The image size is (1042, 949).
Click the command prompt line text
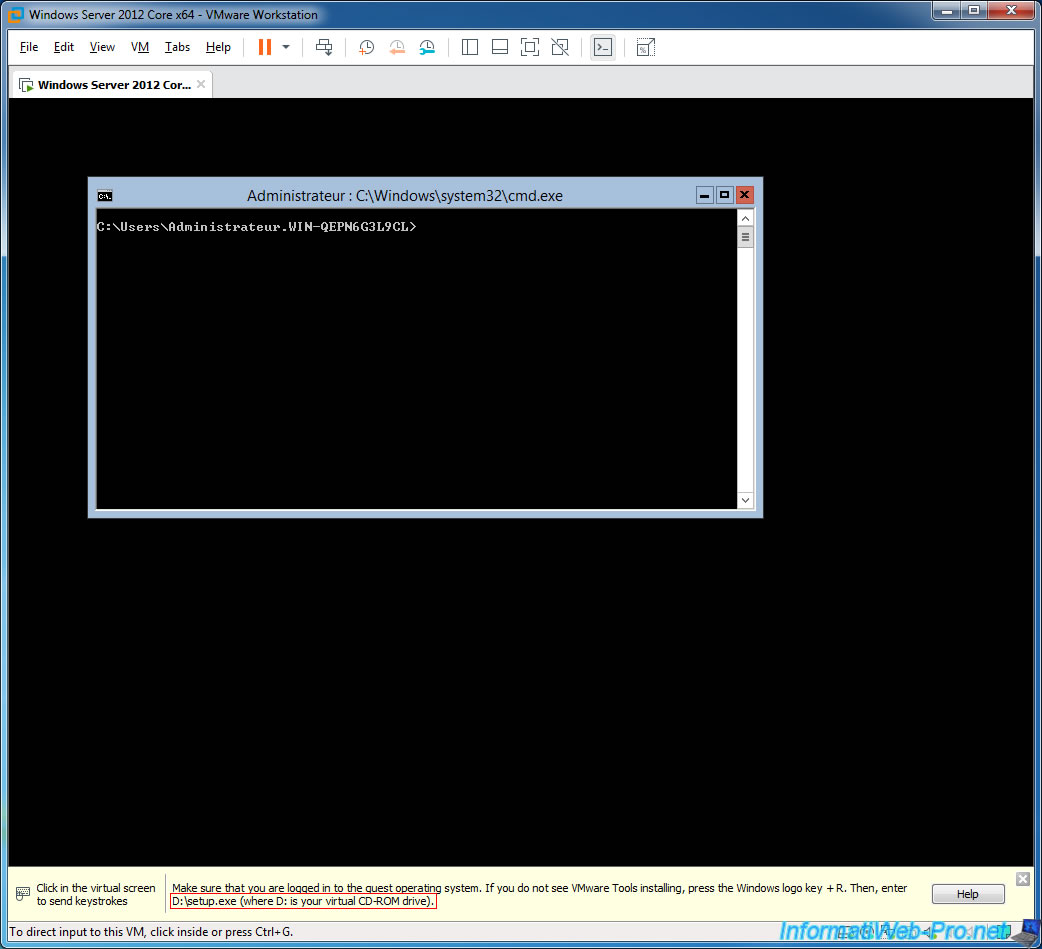click(x=257, y=227)
